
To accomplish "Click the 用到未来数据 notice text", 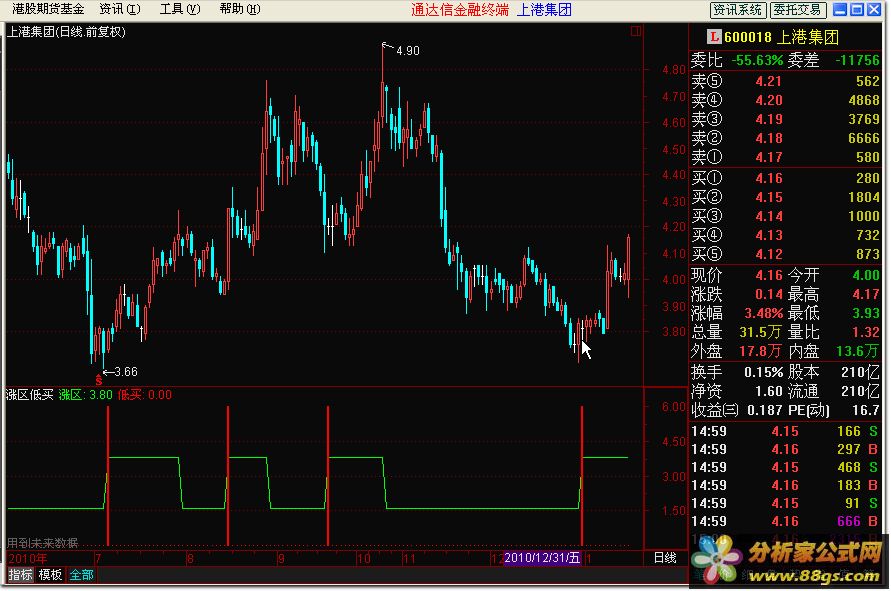I will [42, 543].
